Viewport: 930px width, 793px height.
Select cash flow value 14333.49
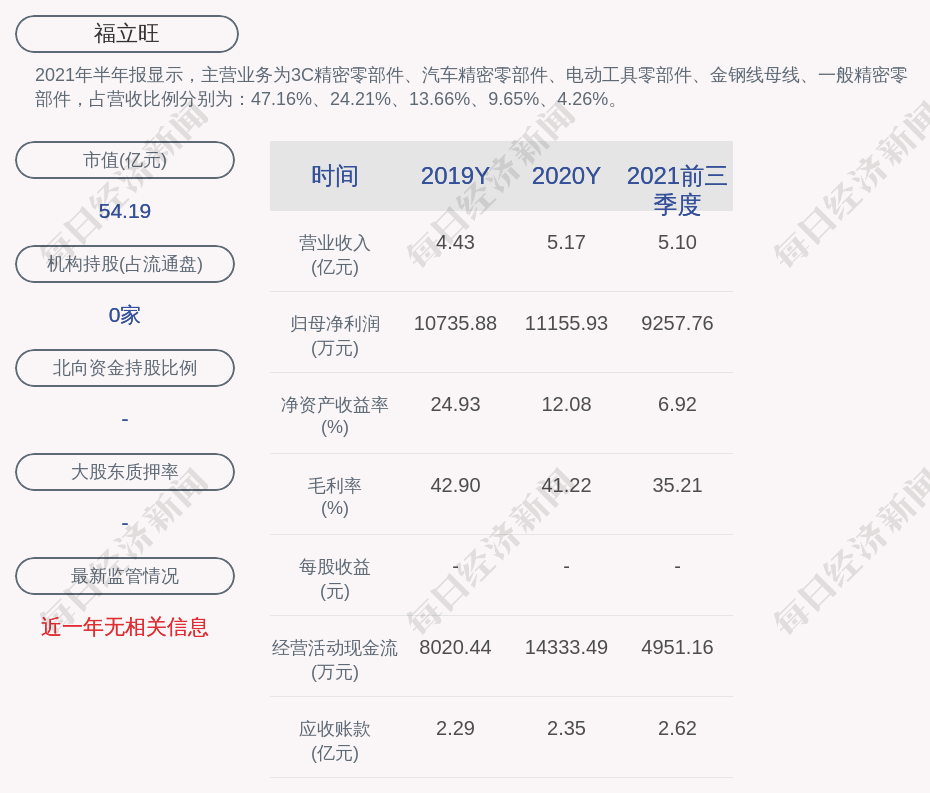point(566,647)
